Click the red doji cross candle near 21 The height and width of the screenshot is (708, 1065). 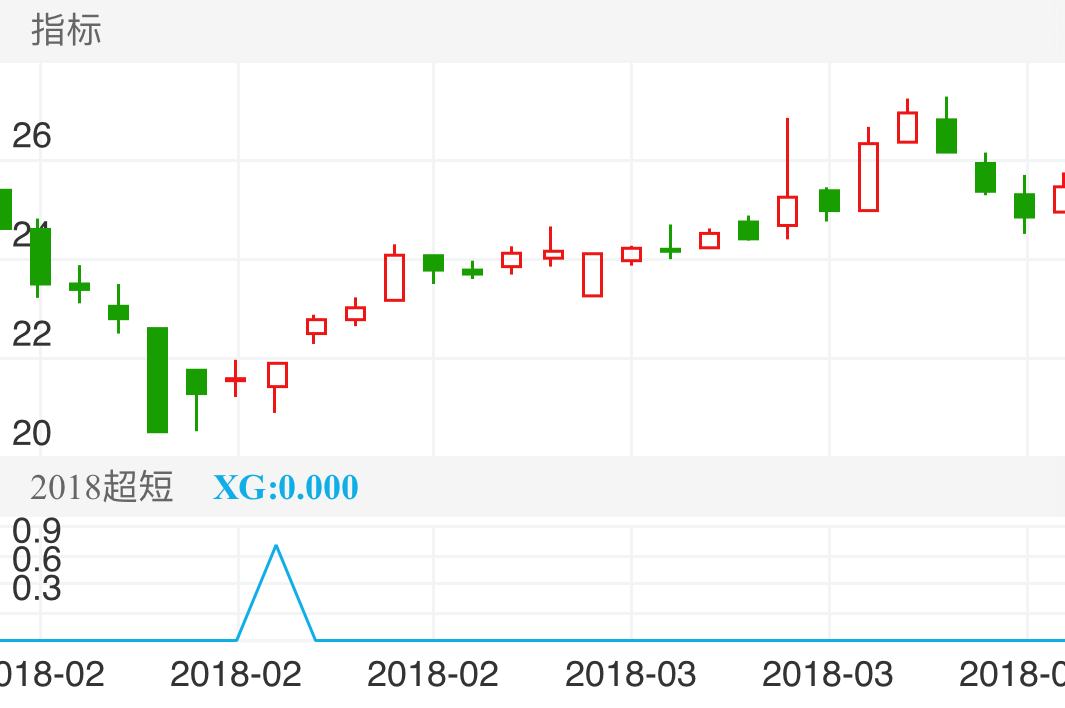[x=236, y=379]
